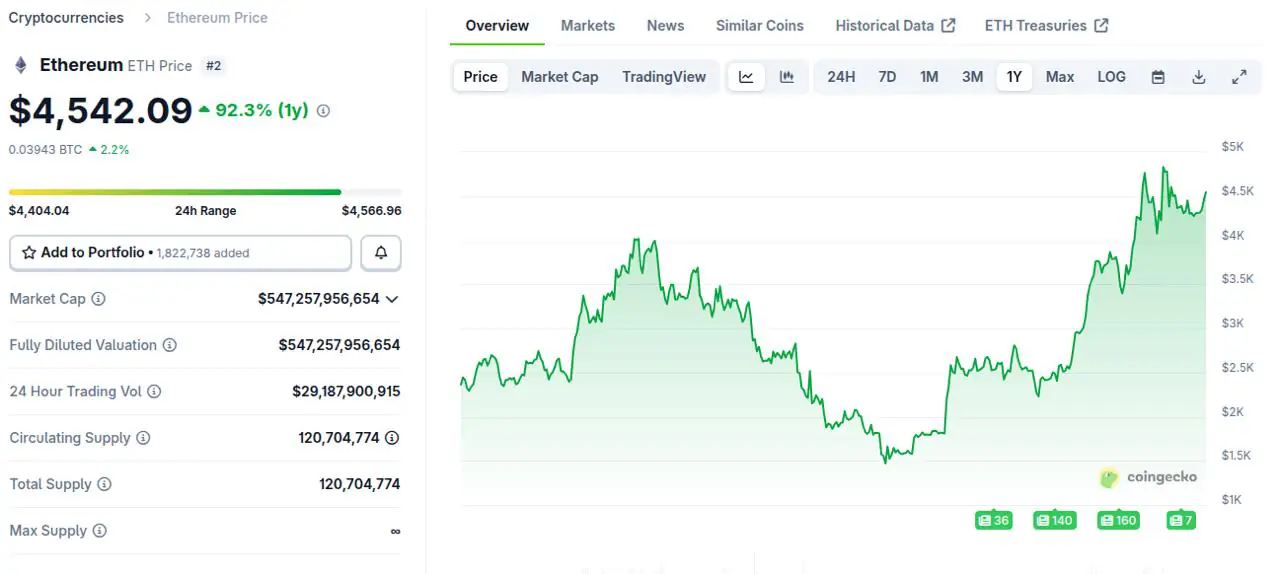The height and width of the screenshot is (574, 1280).
Task: Click the 24h Range progress bar
Action: [x=205, y=192]
